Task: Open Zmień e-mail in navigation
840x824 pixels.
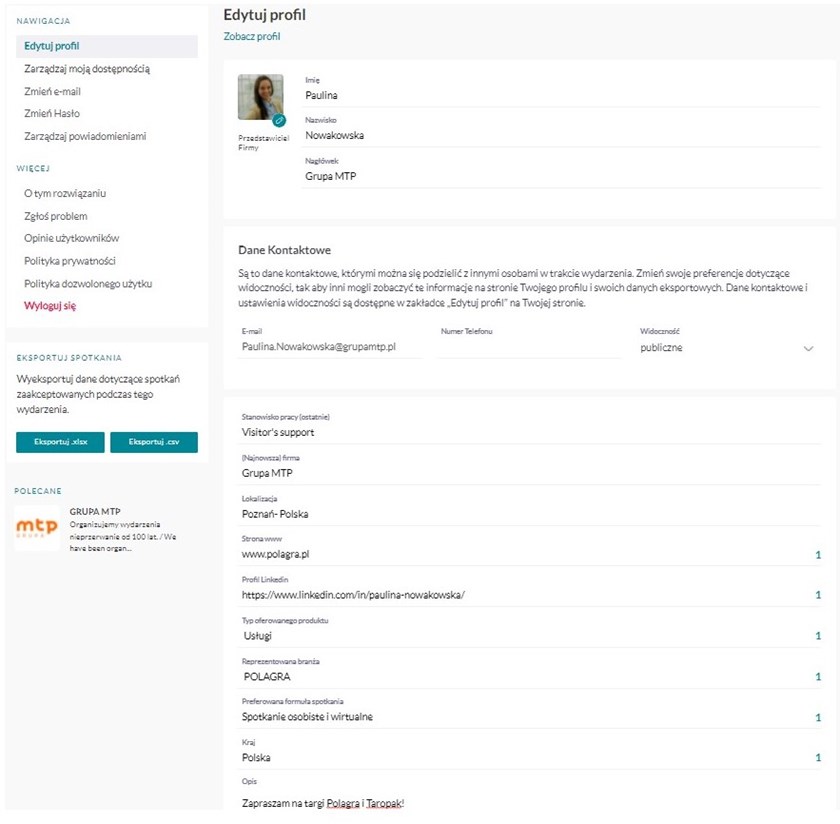Action: click(x=52, y=92)
